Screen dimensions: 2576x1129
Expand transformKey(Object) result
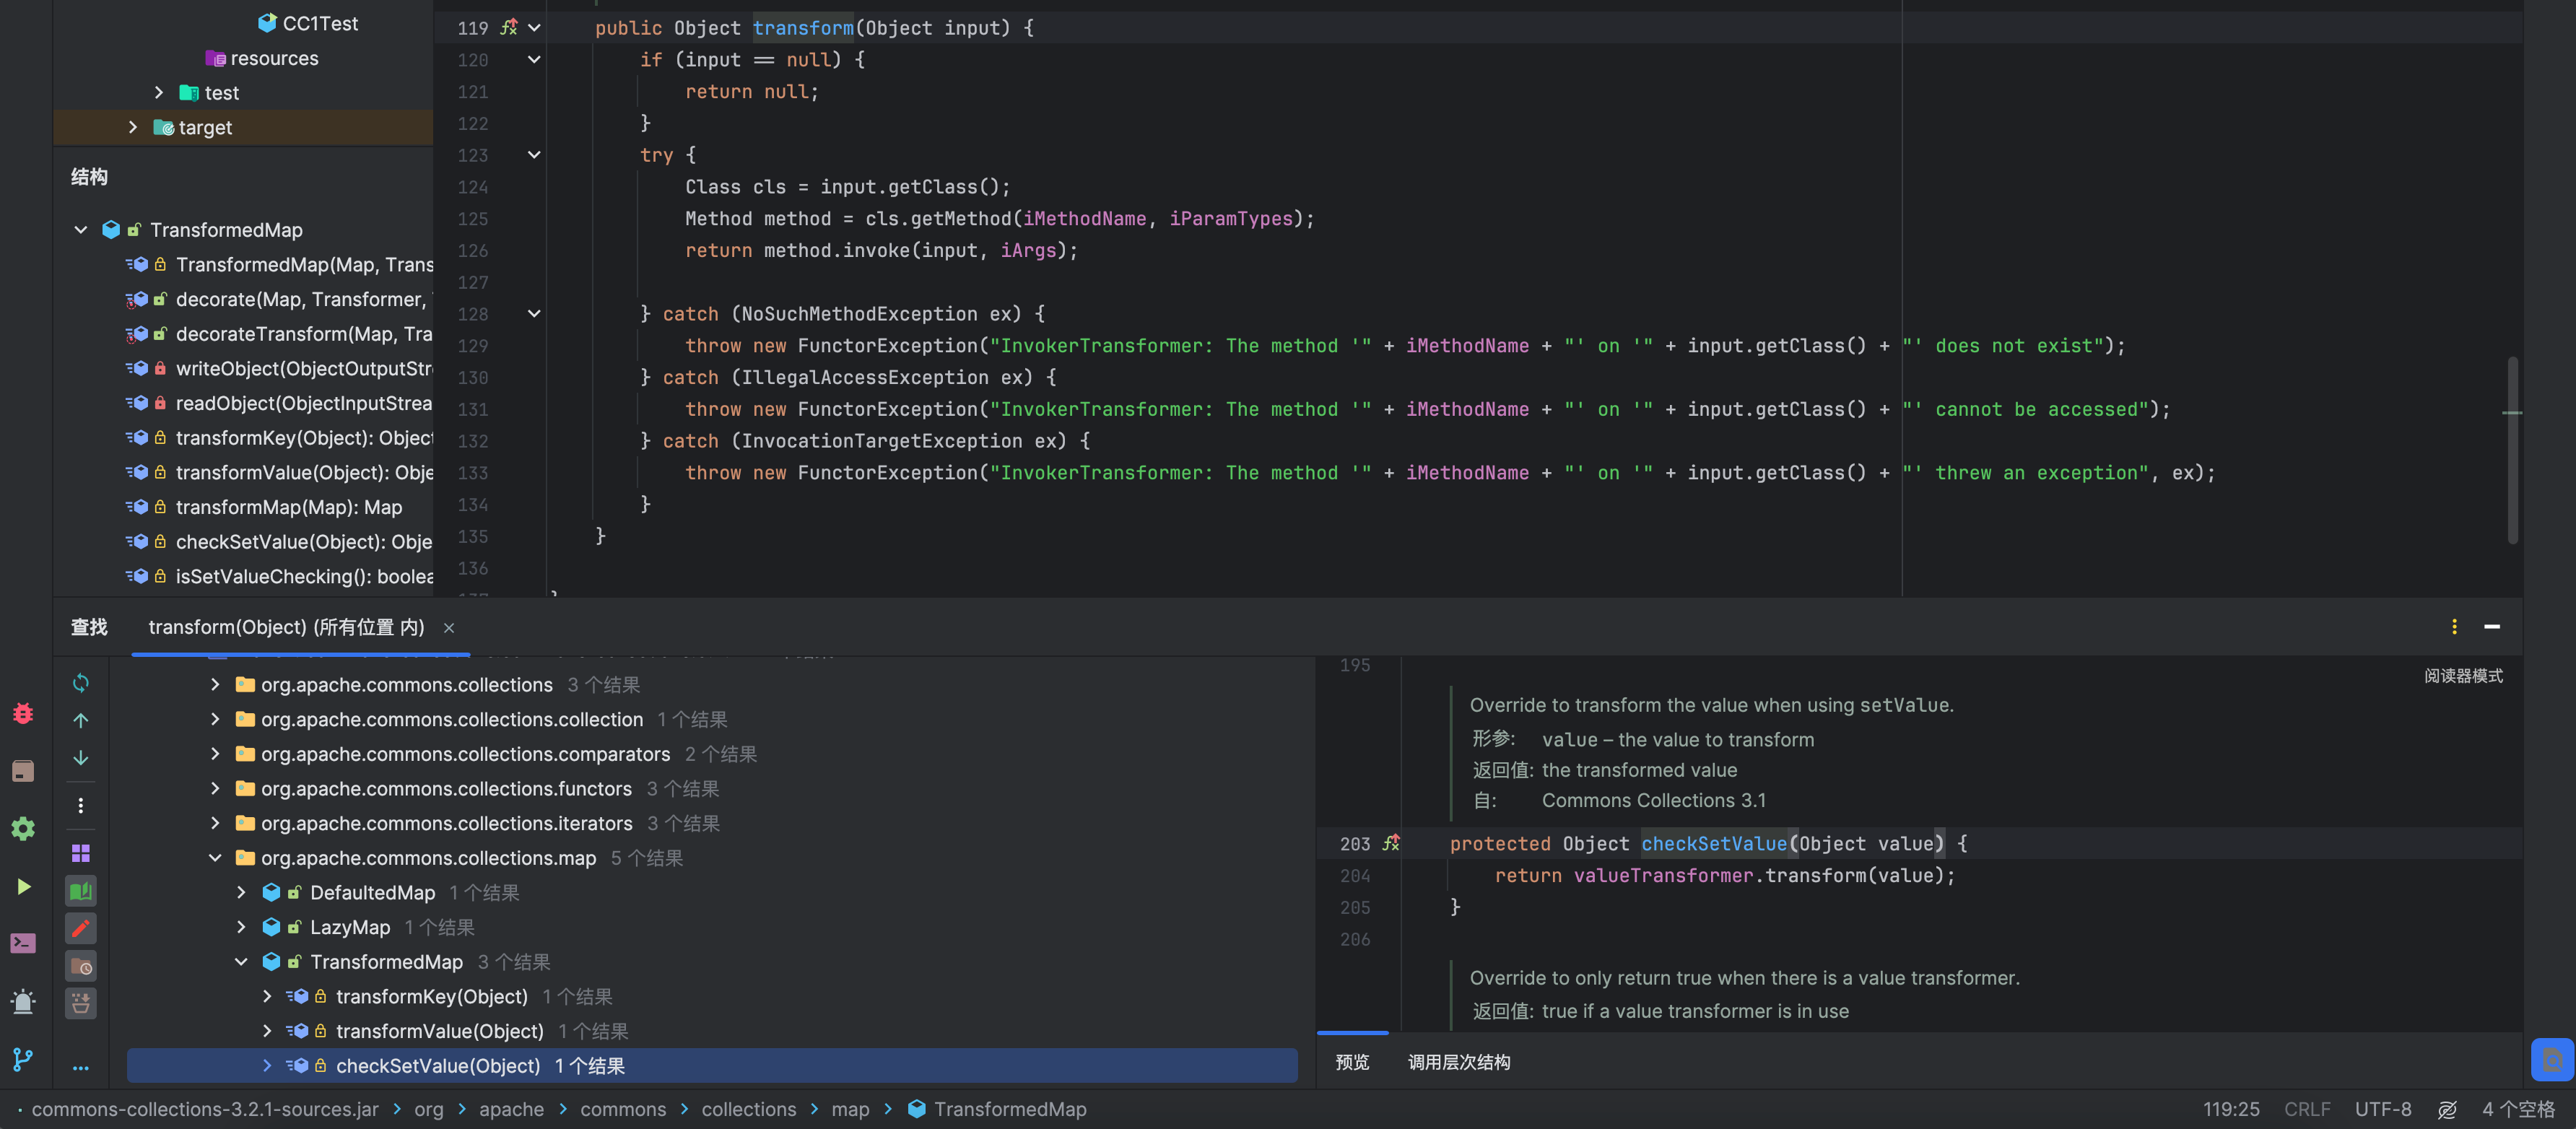tap(267, 997)
